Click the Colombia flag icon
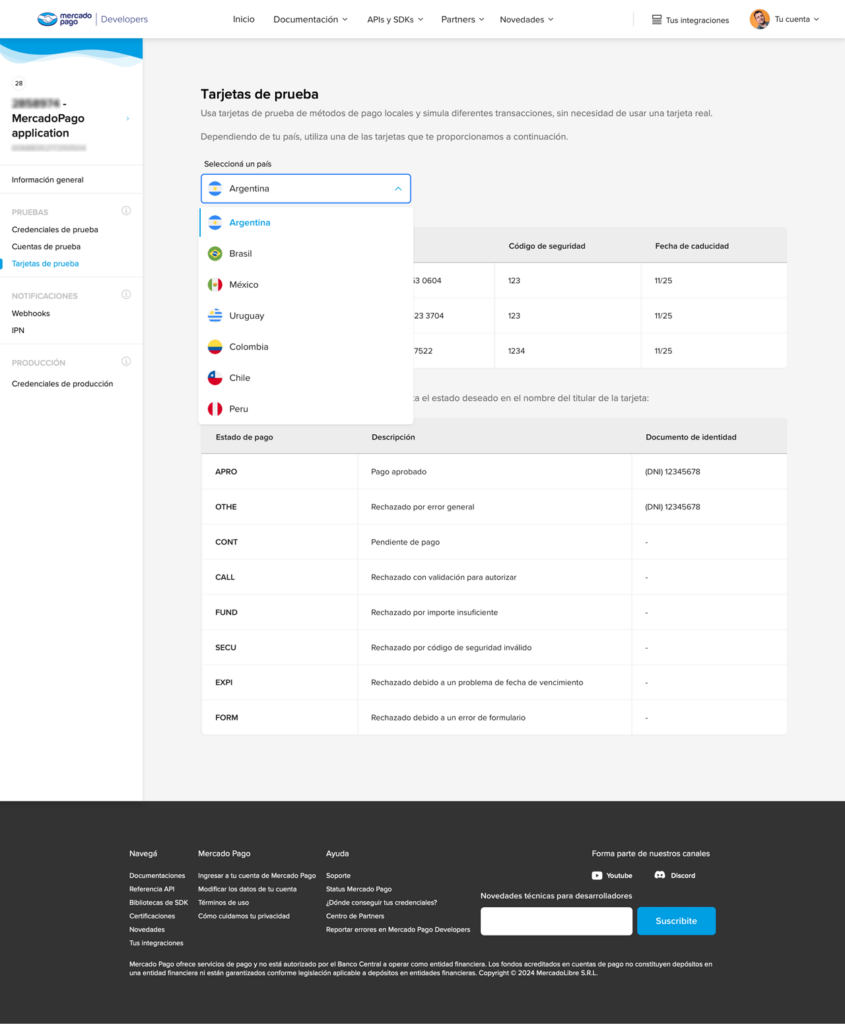This screenshot has width=845, height=1024. pos(215,347)
